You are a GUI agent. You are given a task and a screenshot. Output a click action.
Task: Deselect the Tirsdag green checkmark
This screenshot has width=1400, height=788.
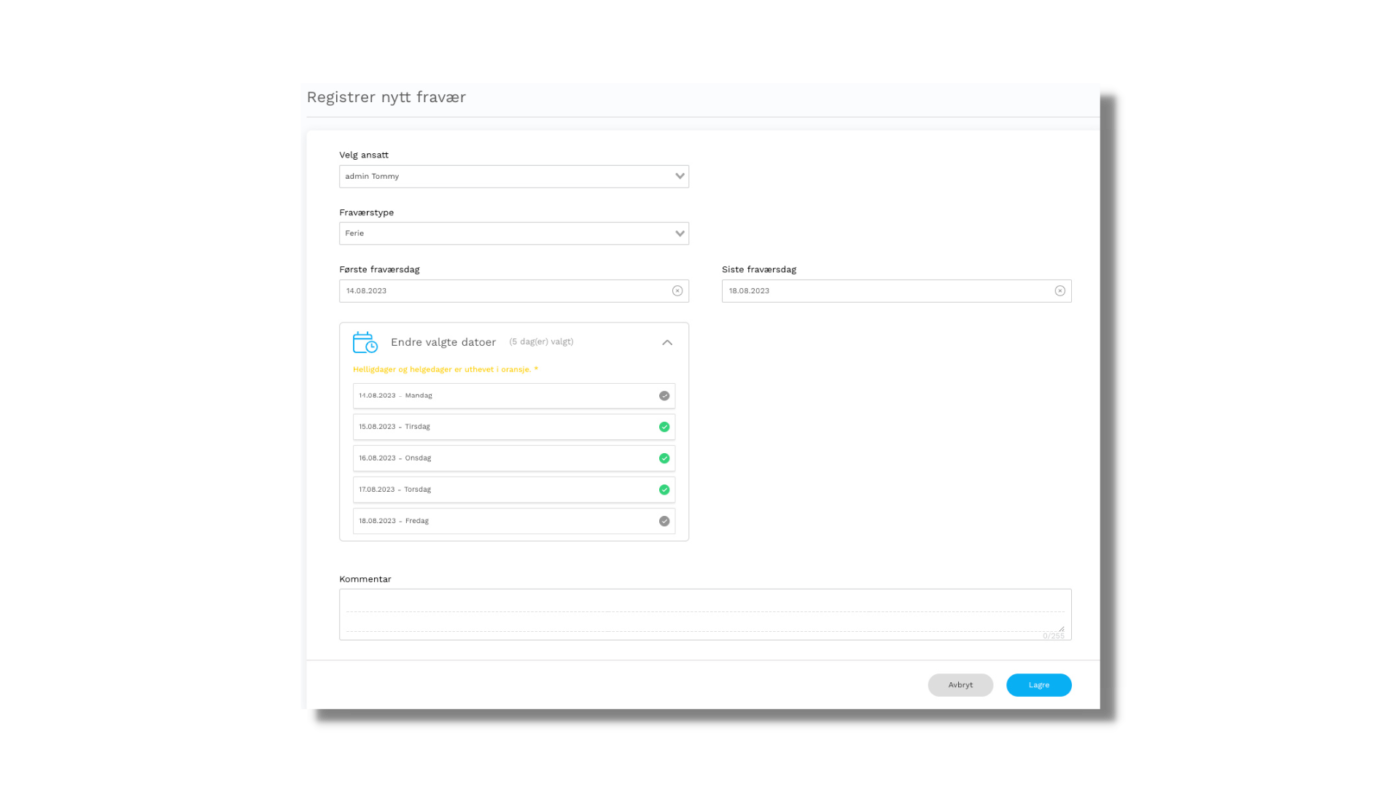pyautogui.click(x=664, y=427)
